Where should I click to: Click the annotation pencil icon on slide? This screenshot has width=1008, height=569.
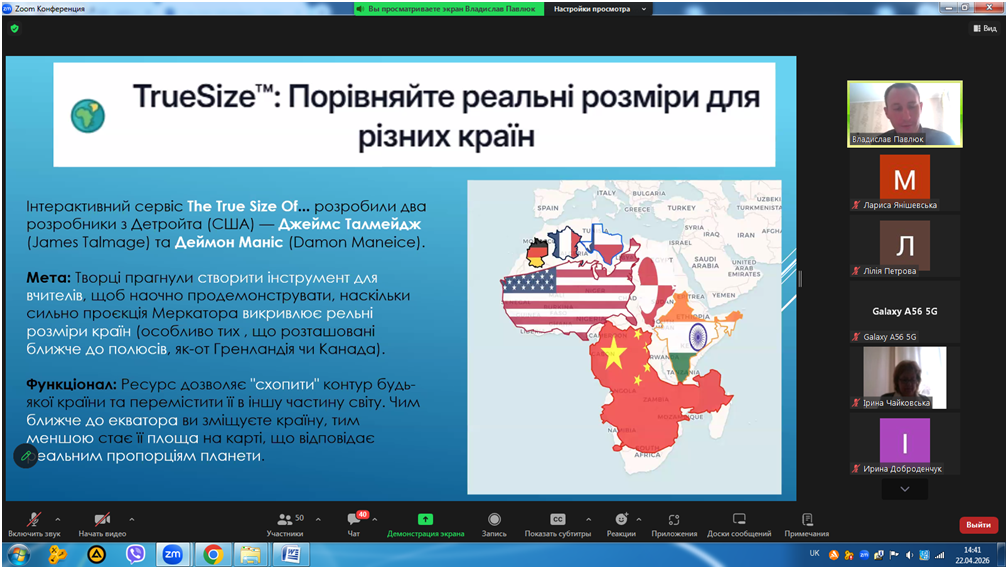[x=26, y=456]
